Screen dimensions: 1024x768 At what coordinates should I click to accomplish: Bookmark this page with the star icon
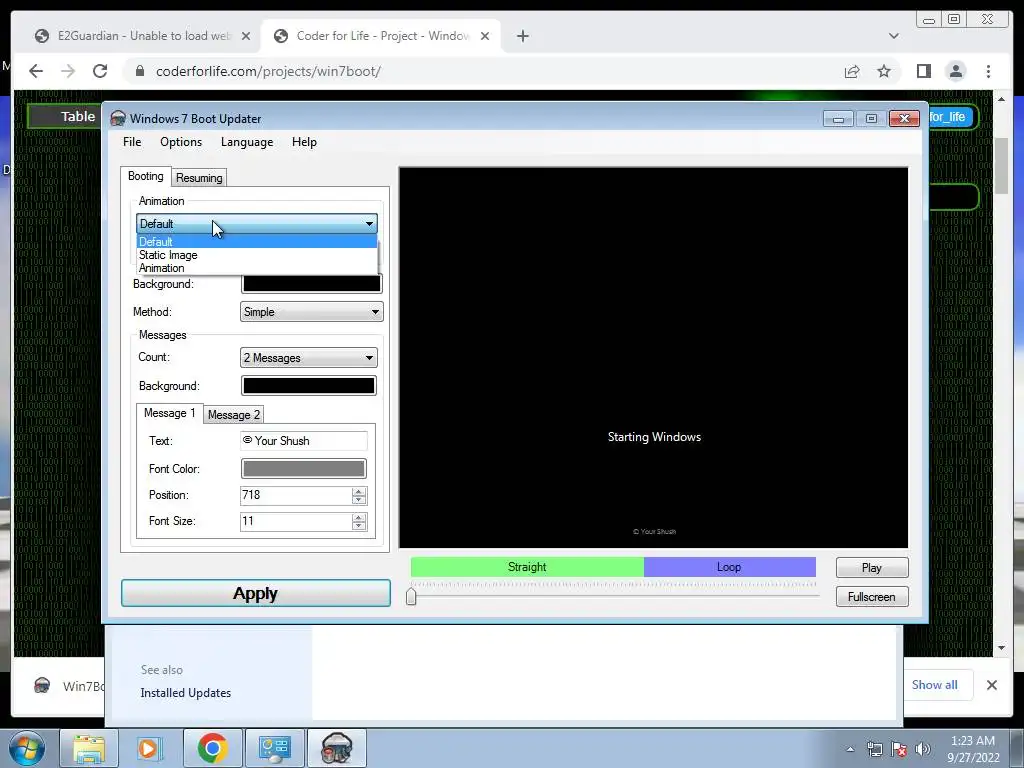click(884, 71)
